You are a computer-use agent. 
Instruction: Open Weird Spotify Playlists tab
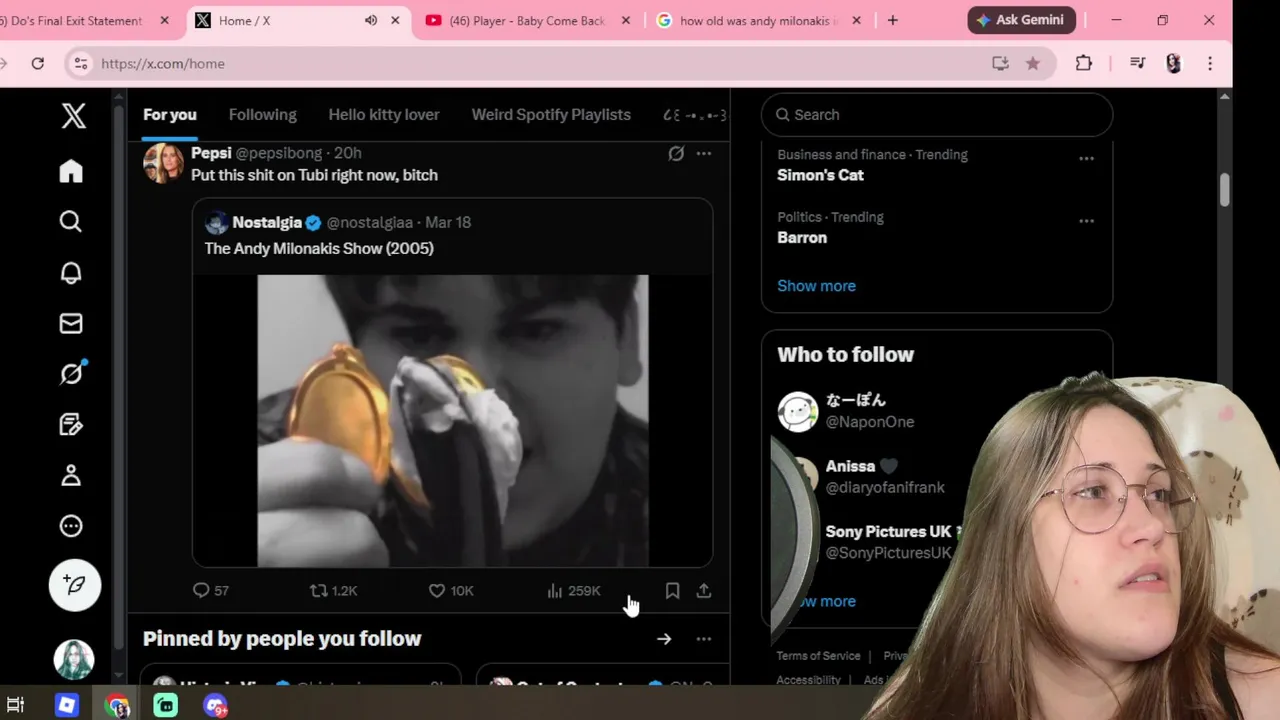pyautogui.click(x=551, y=115)
